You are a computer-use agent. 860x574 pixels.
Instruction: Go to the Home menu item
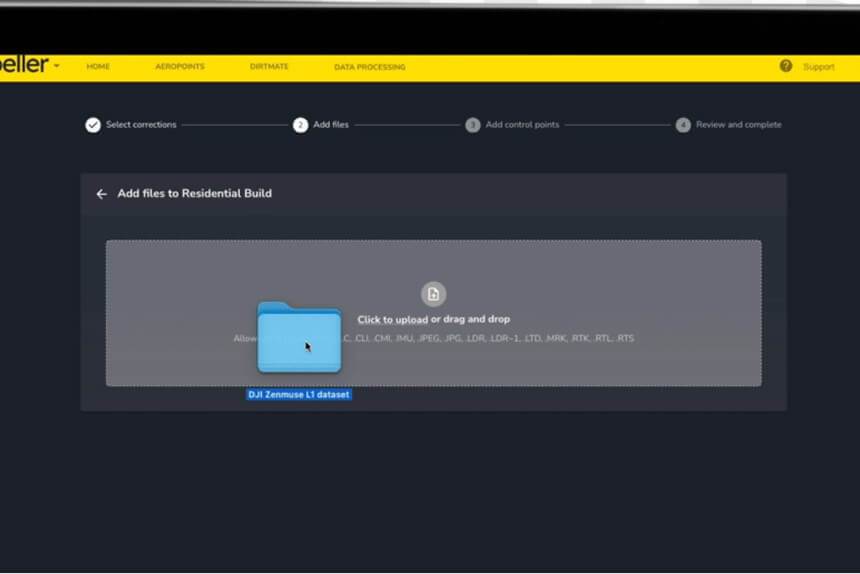[98, 67]
